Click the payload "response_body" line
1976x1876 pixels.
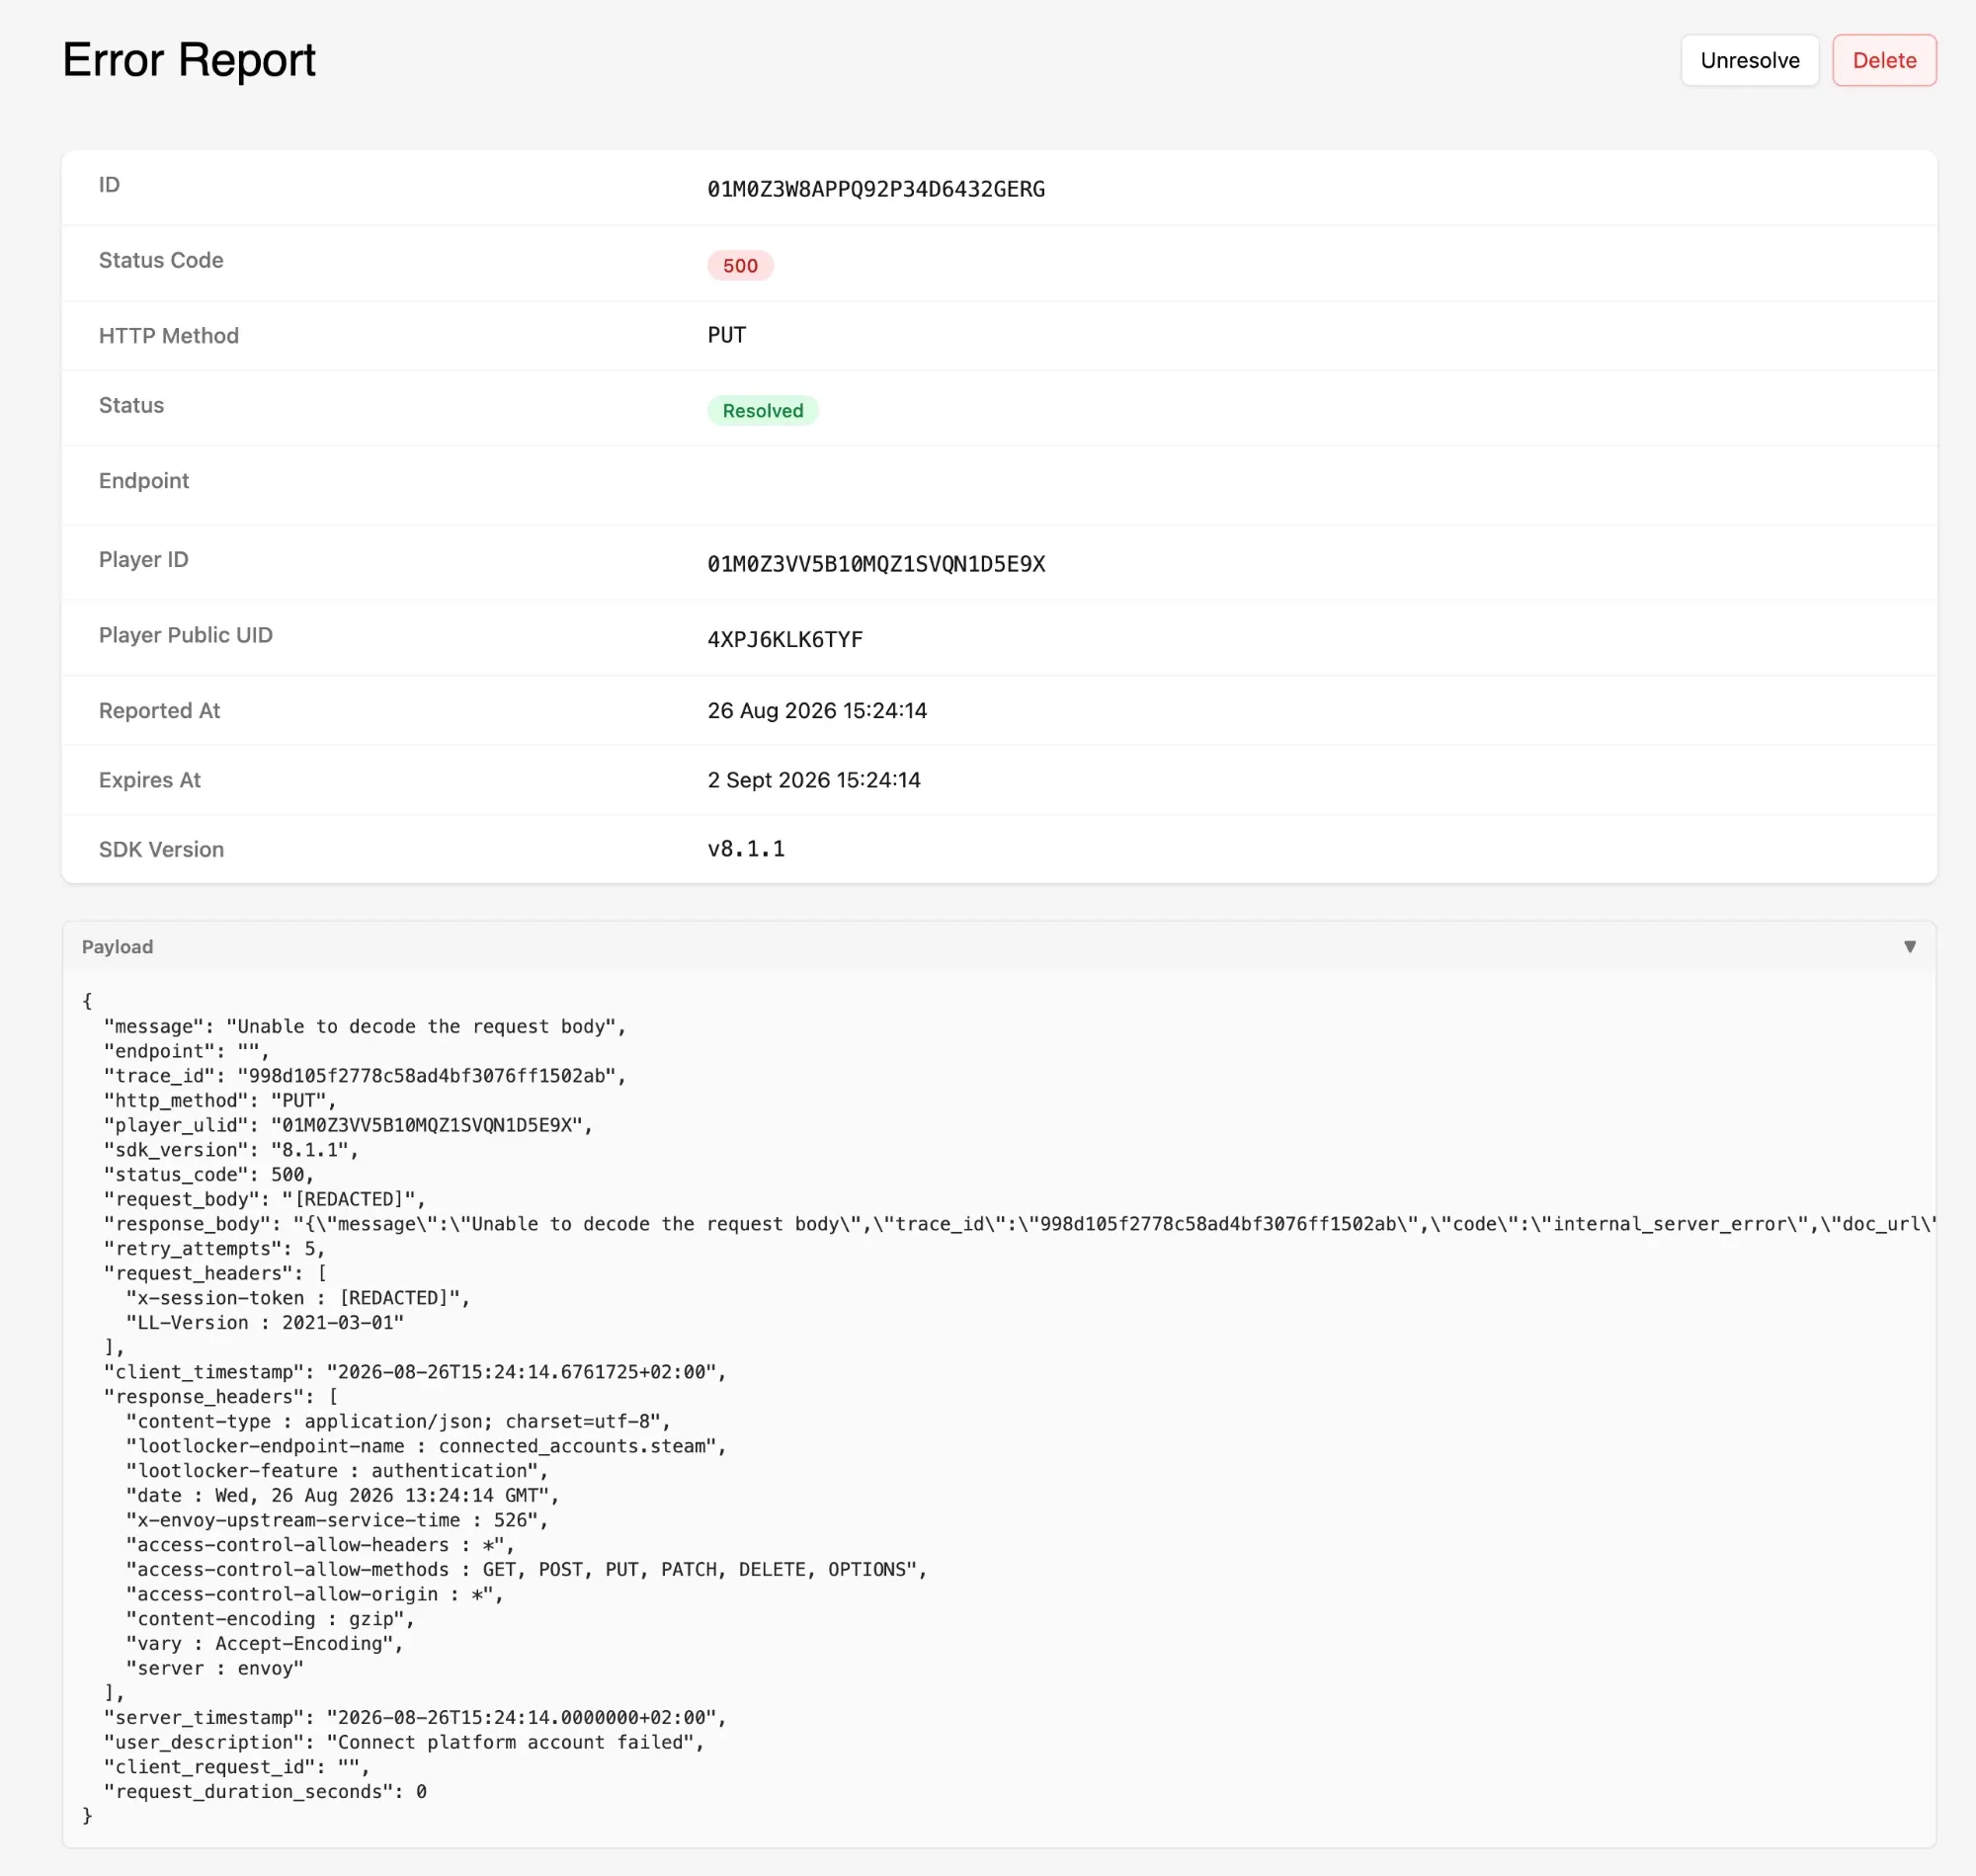[1019, 1224]
